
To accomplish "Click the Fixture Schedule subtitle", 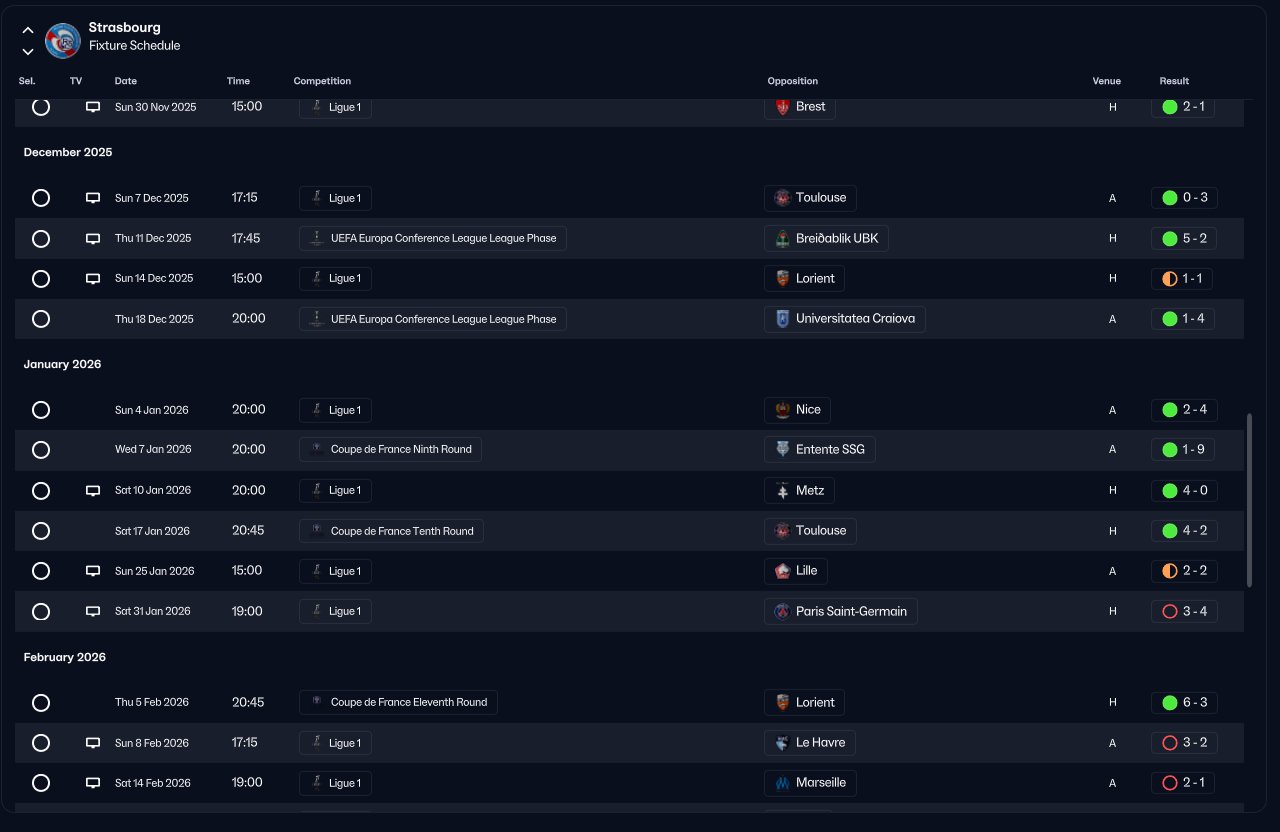I will (135, 46).
